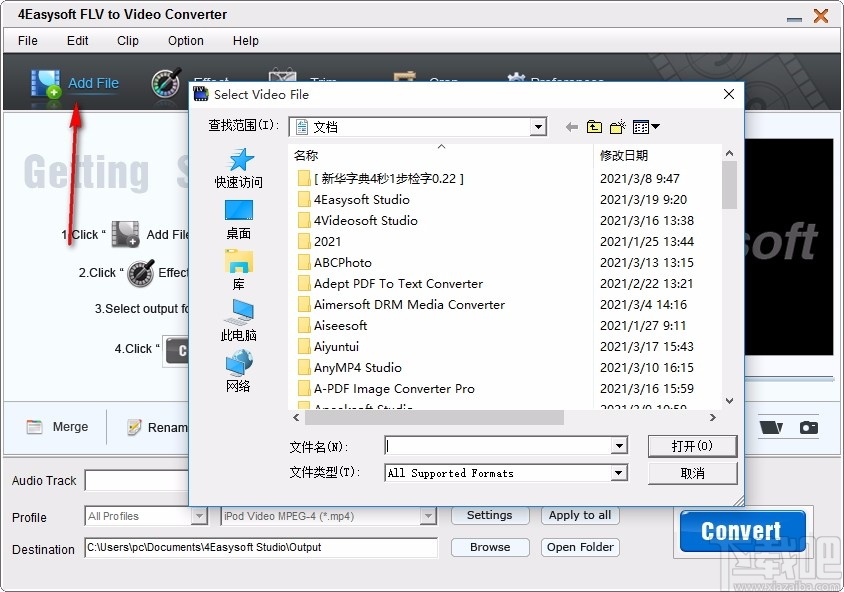Click the Add File toolbar icon

(x=46, y=82)
